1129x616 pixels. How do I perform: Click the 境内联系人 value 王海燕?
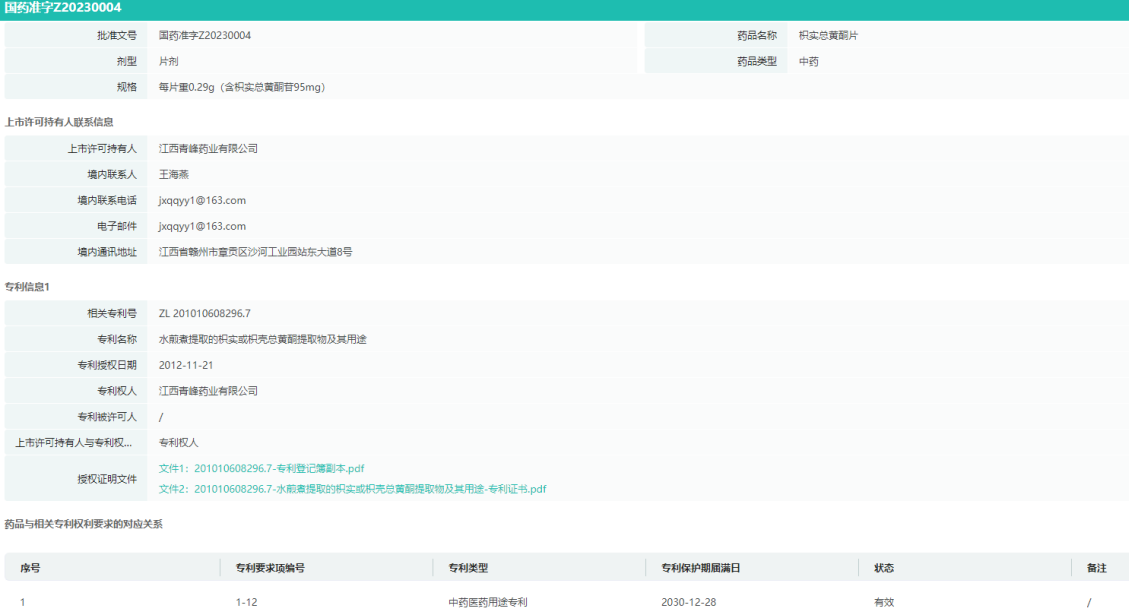(174, 175)
